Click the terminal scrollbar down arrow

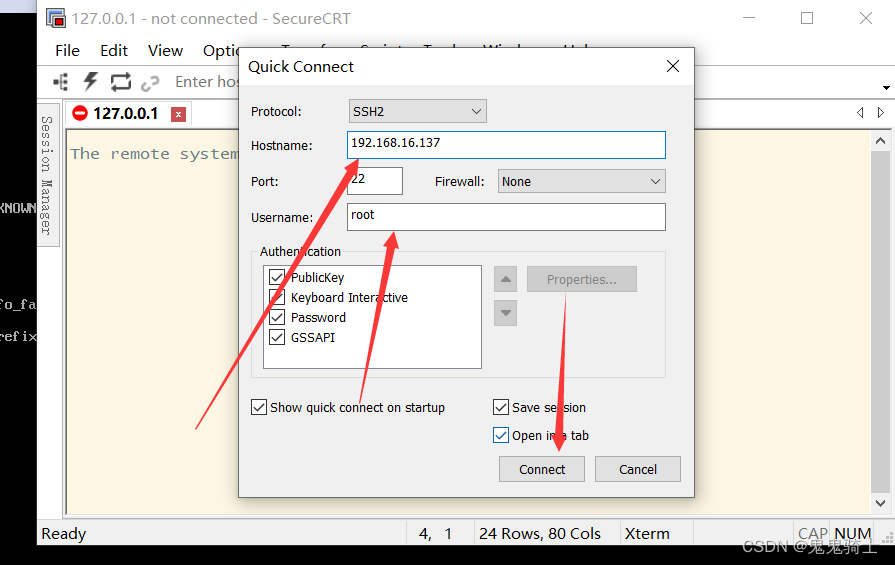[880, 503]
